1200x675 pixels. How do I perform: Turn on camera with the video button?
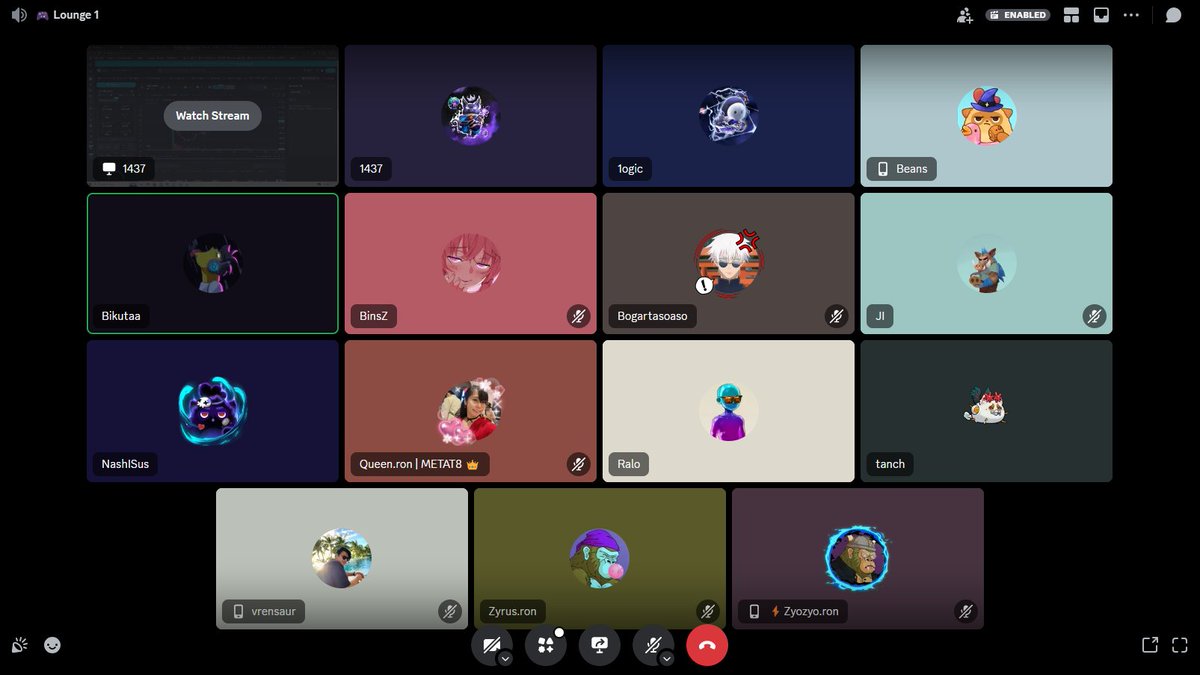click(x=489, y=645)
